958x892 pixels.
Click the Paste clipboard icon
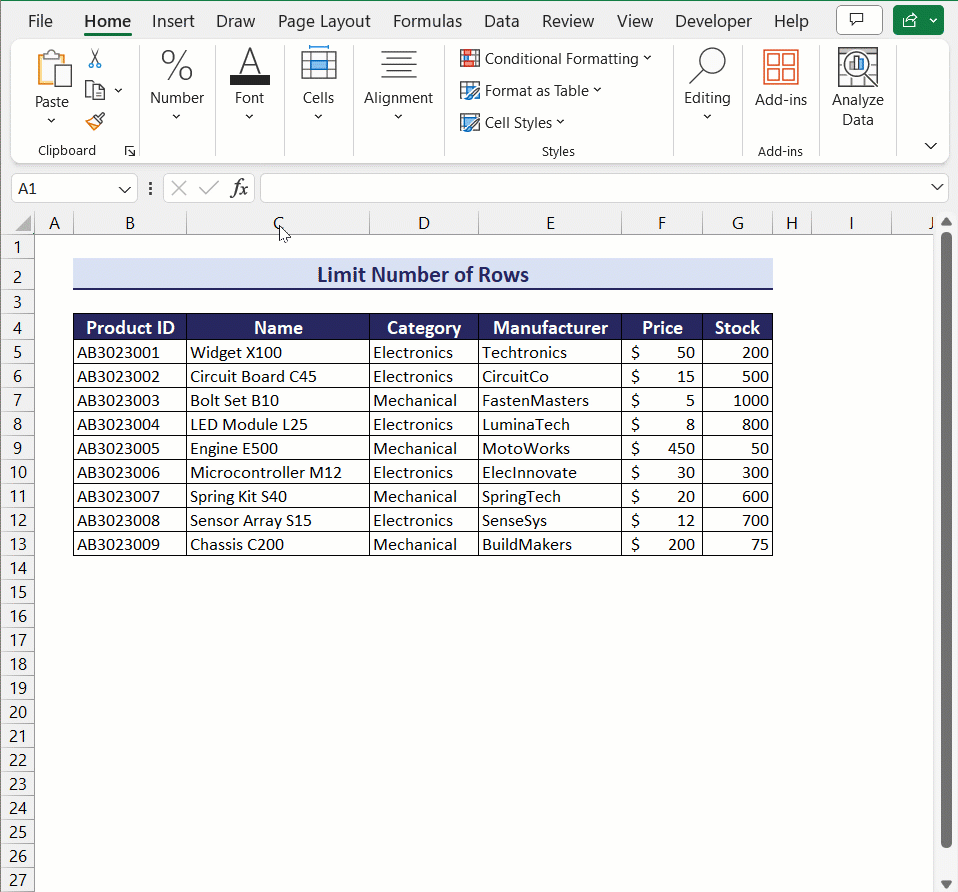pos(53,68)
